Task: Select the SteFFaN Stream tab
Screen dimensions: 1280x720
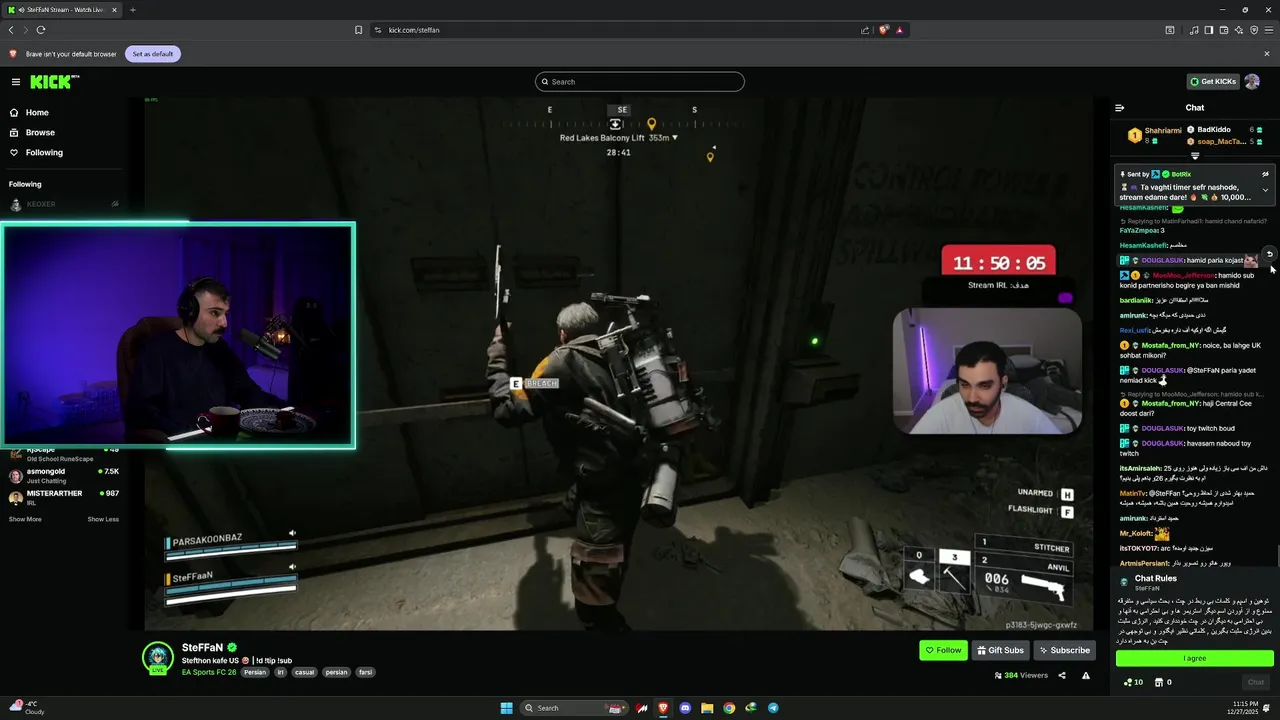Action: pyautogui.click(x=62, y=10)
